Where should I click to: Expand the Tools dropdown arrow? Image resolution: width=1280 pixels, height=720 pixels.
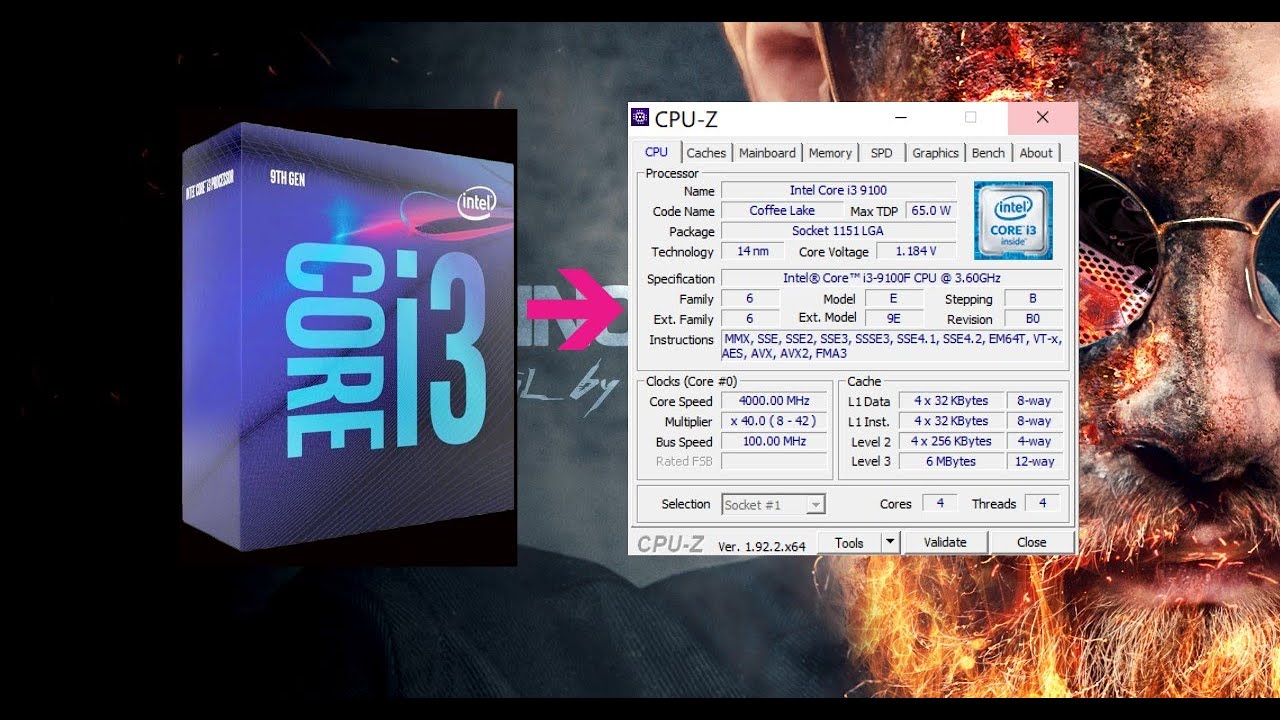(890, 542)
